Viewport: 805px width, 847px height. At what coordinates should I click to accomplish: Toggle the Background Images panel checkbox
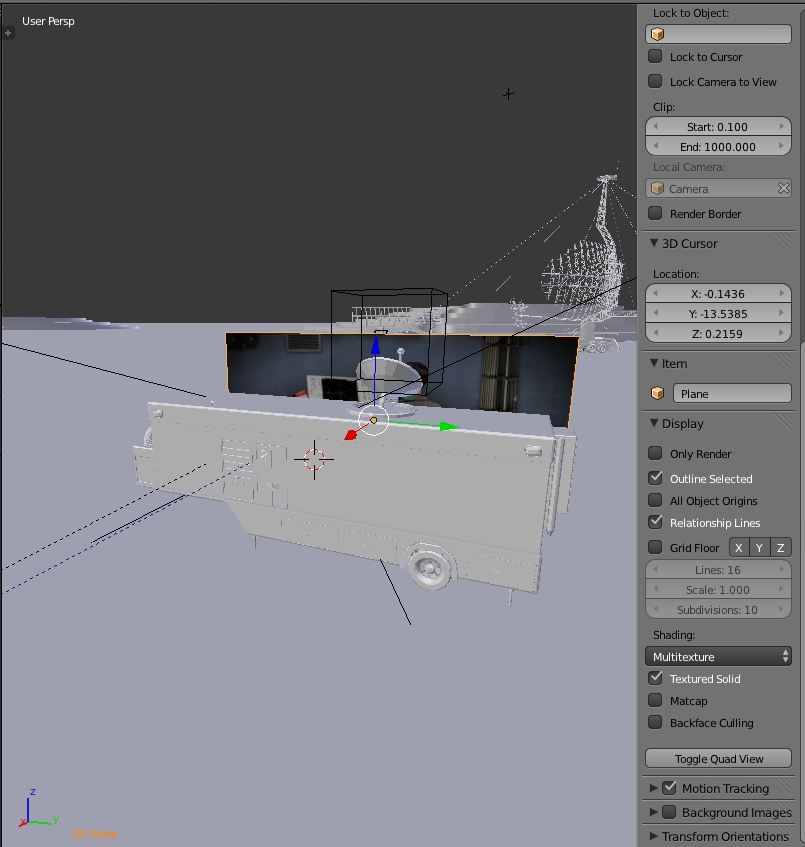point(669,812)
